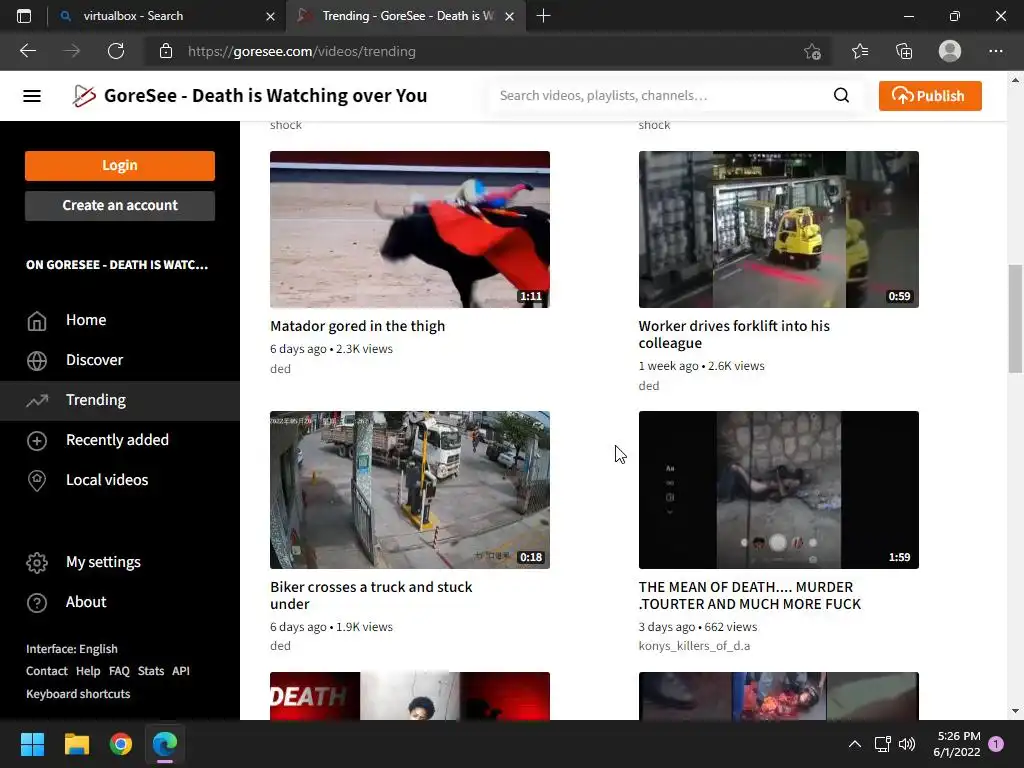Open Matador gored in the thigh title
The width and height of the screenshot is (1024, 768).
357,326
